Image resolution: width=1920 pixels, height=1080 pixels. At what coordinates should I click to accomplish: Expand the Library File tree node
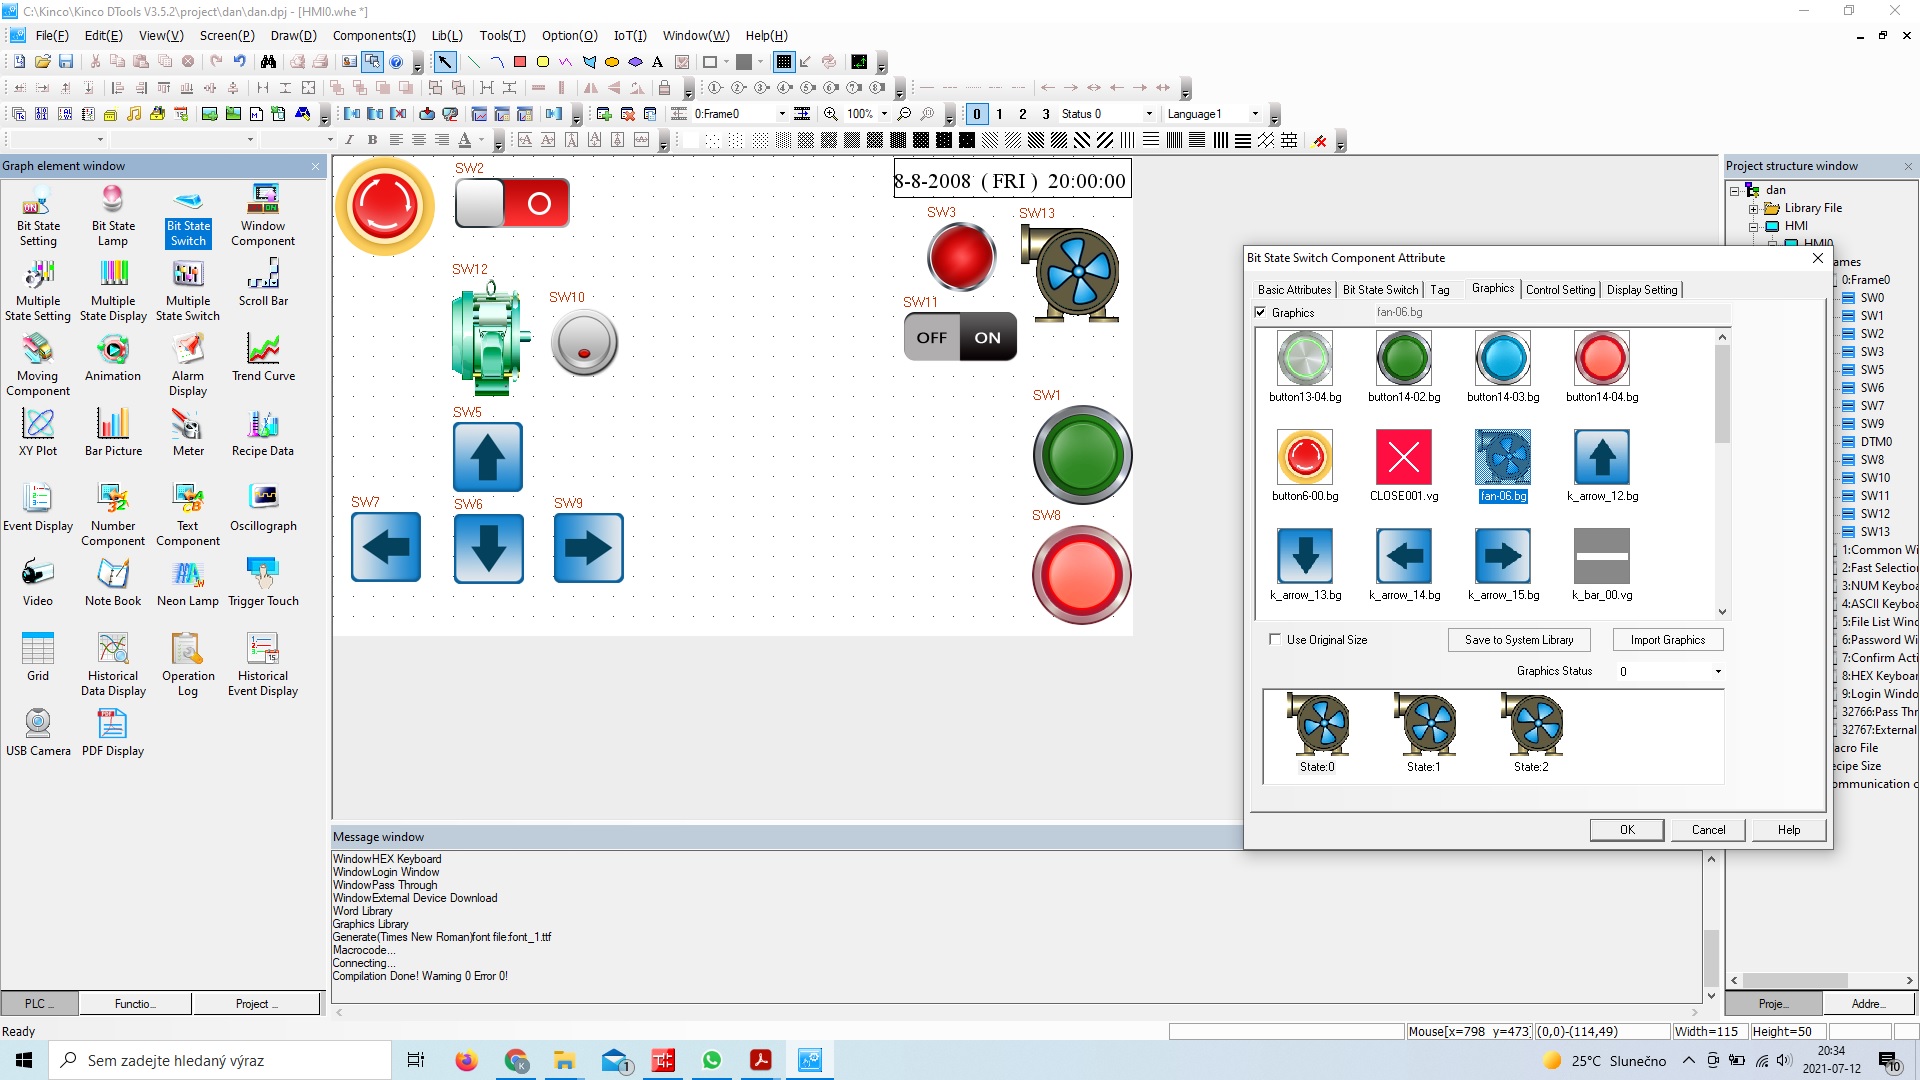[x=1753, y=209]
